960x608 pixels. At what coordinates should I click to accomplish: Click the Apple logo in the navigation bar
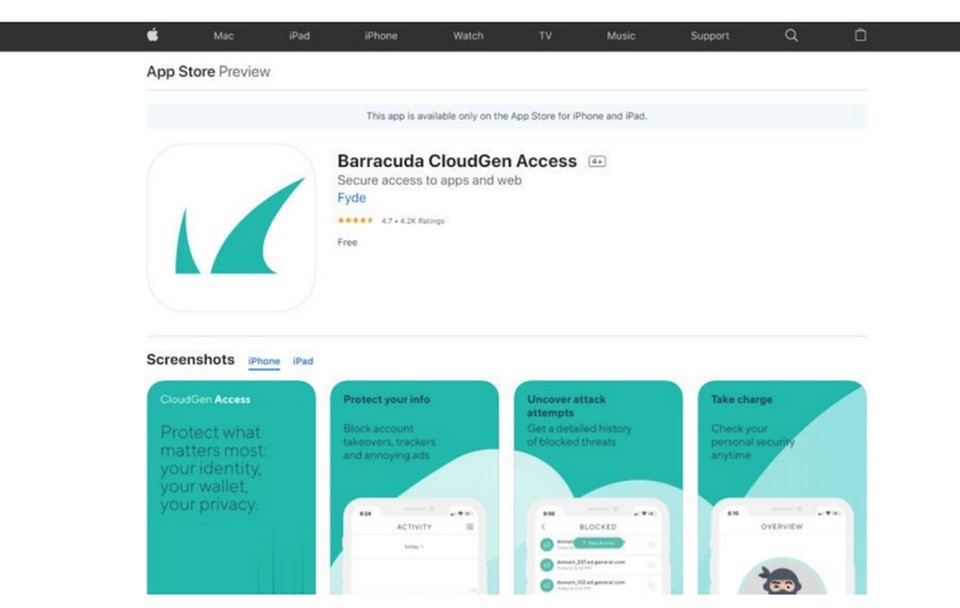coord(151,35)
